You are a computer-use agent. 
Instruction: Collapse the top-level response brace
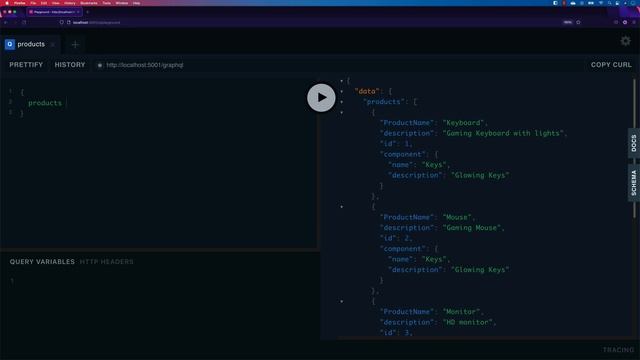(342, 81)
